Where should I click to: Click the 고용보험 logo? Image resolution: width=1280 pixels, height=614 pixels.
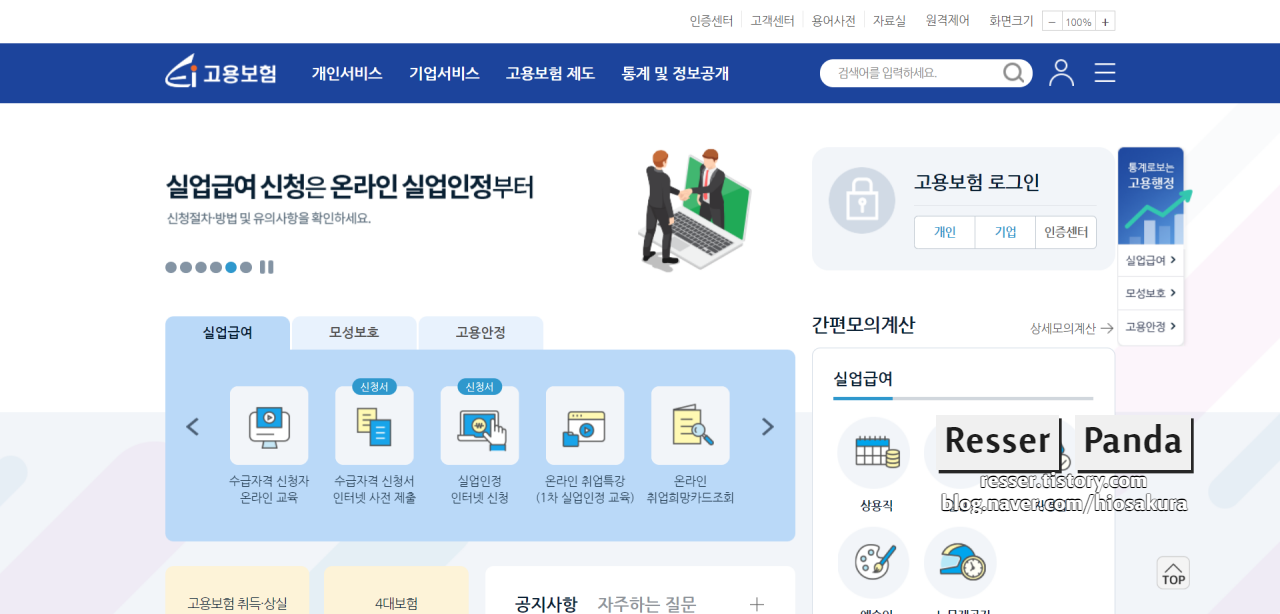(221, 73)
